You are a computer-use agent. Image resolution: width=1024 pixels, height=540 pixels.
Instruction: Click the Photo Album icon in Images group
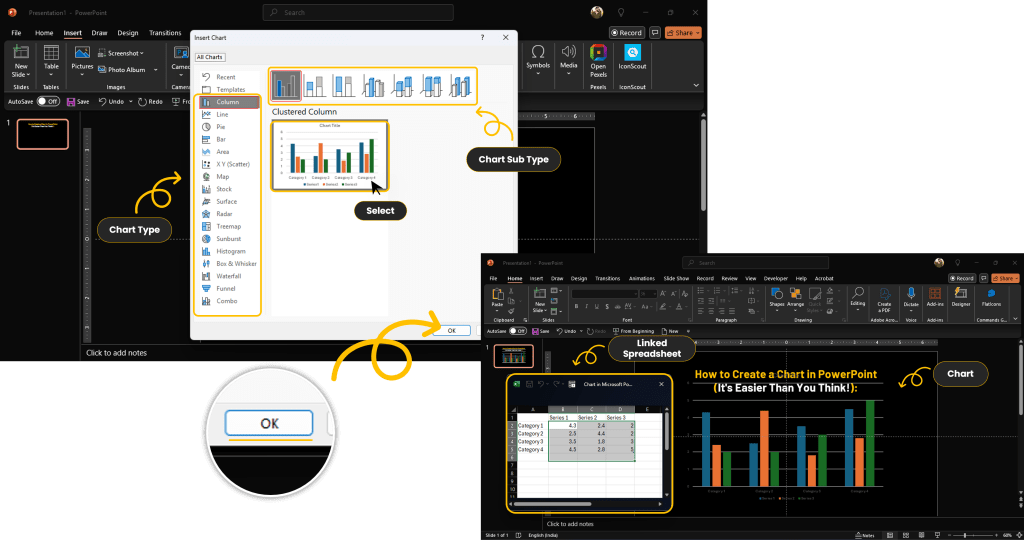(x=103, y=70)
